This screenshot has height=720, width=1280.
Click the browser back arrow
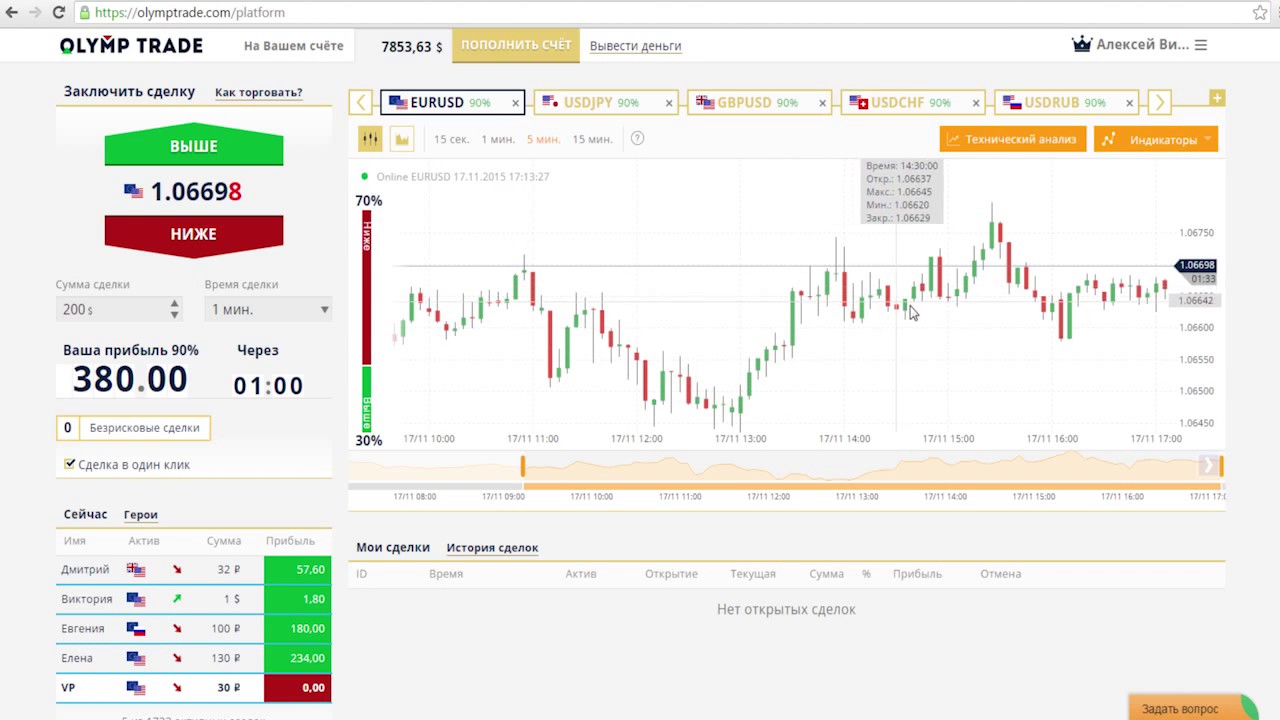(x=11, y=13)
